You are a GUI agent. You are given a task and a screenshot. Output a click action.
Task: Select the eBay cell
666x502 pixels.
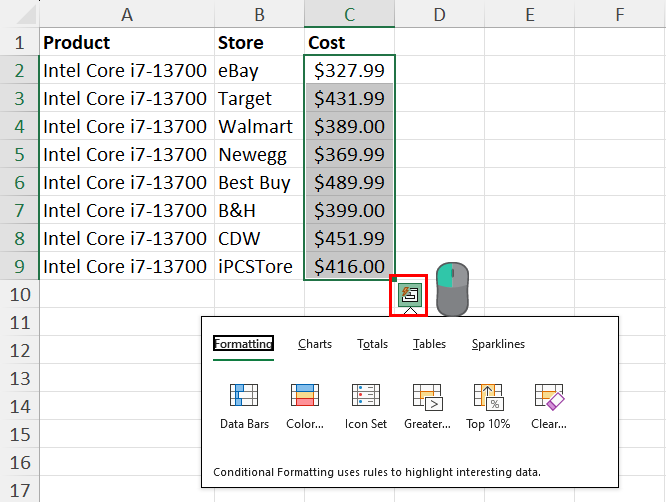click(x=260, y=71)
